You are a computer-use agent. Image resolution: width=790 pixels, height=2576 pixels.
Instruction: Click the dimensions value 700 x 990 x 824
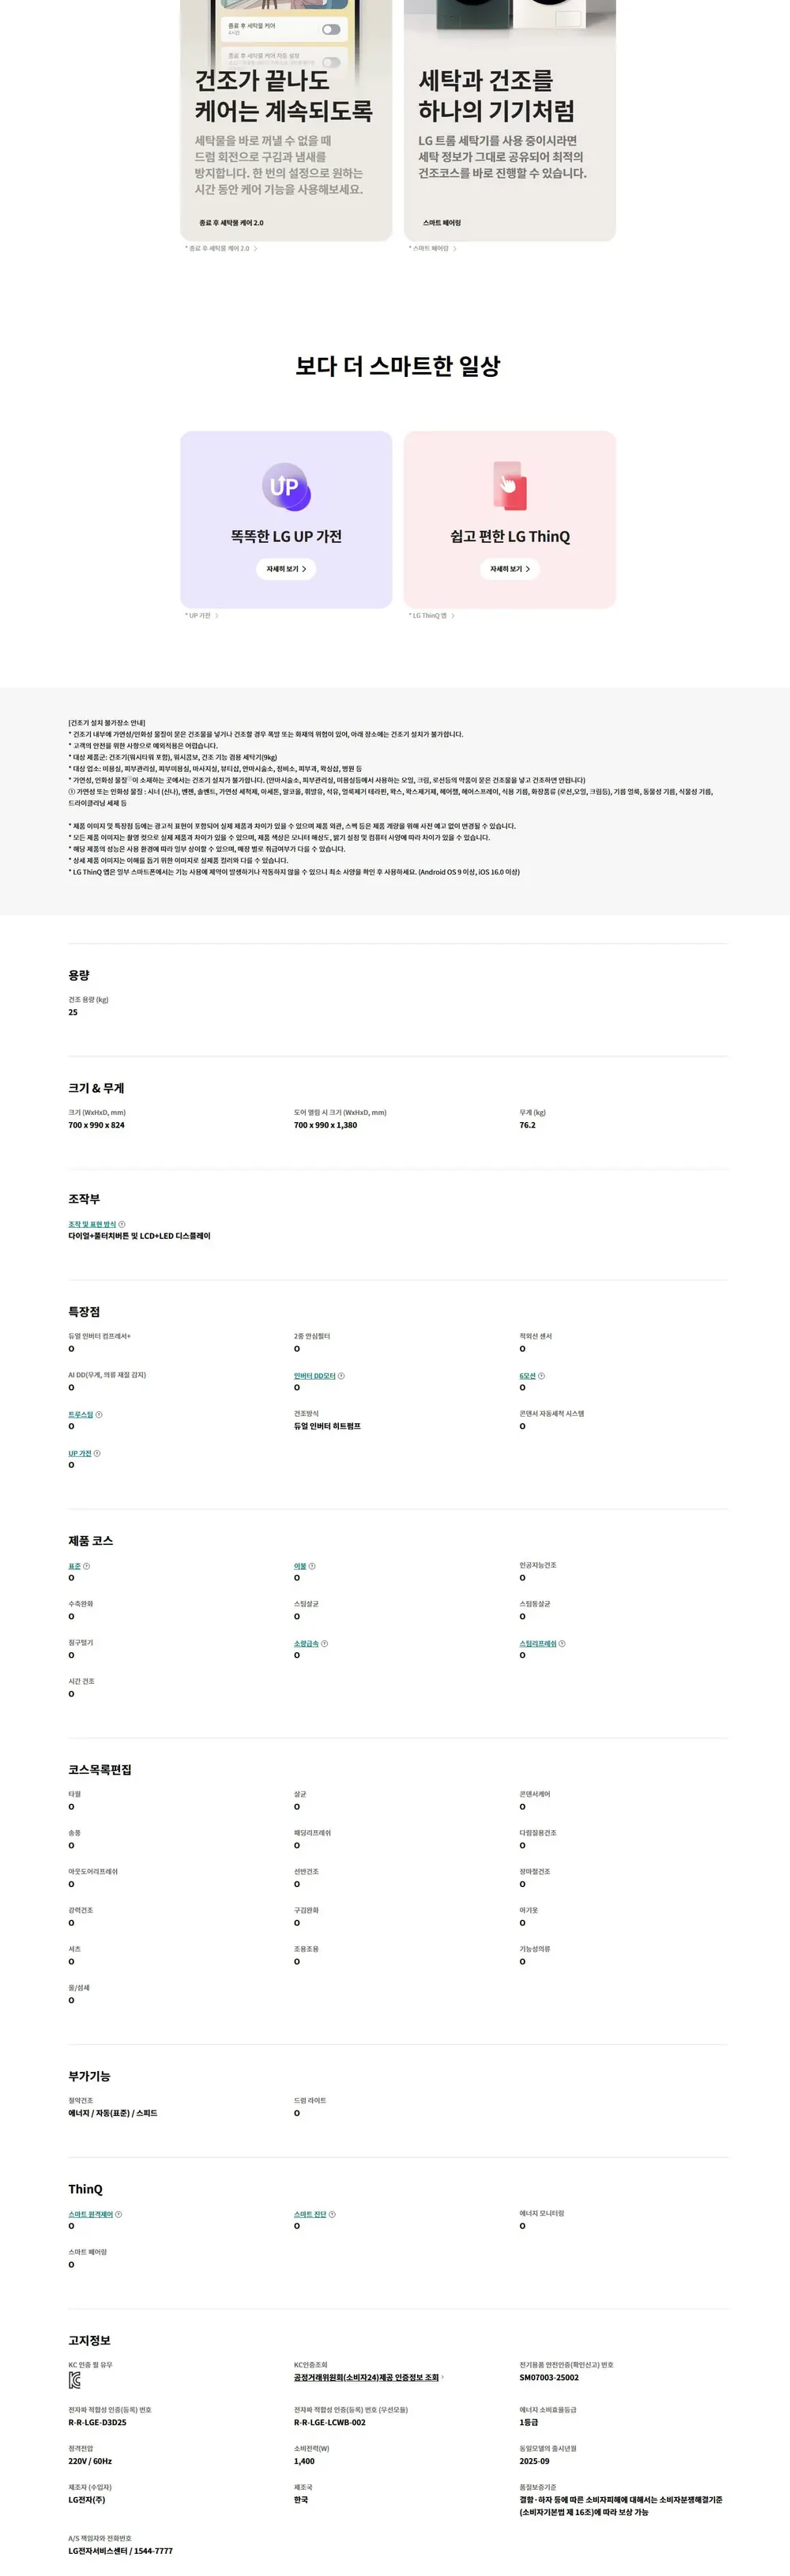click(97, 1125)
